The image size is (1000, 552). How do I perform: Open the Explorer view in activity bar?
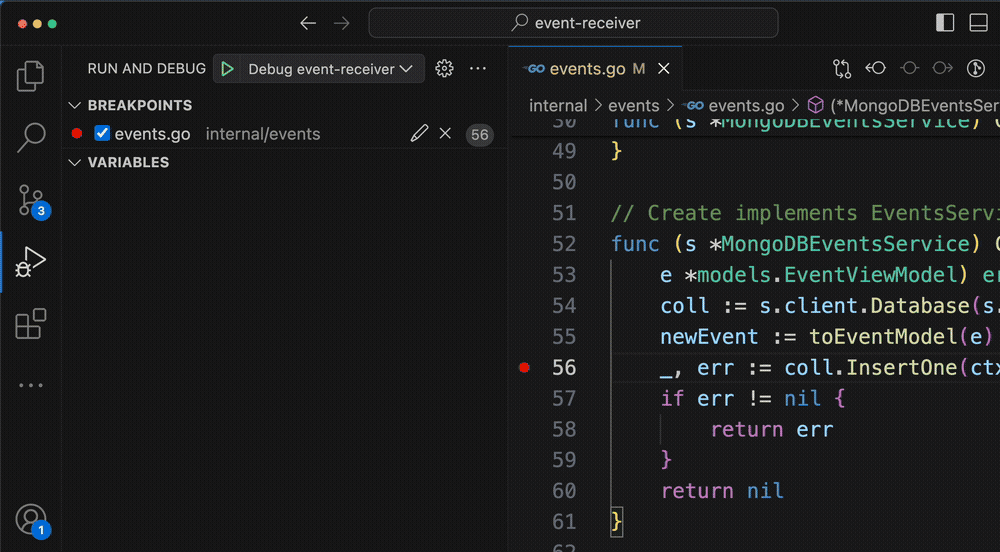pyautogui.click(x=30, y=76)
